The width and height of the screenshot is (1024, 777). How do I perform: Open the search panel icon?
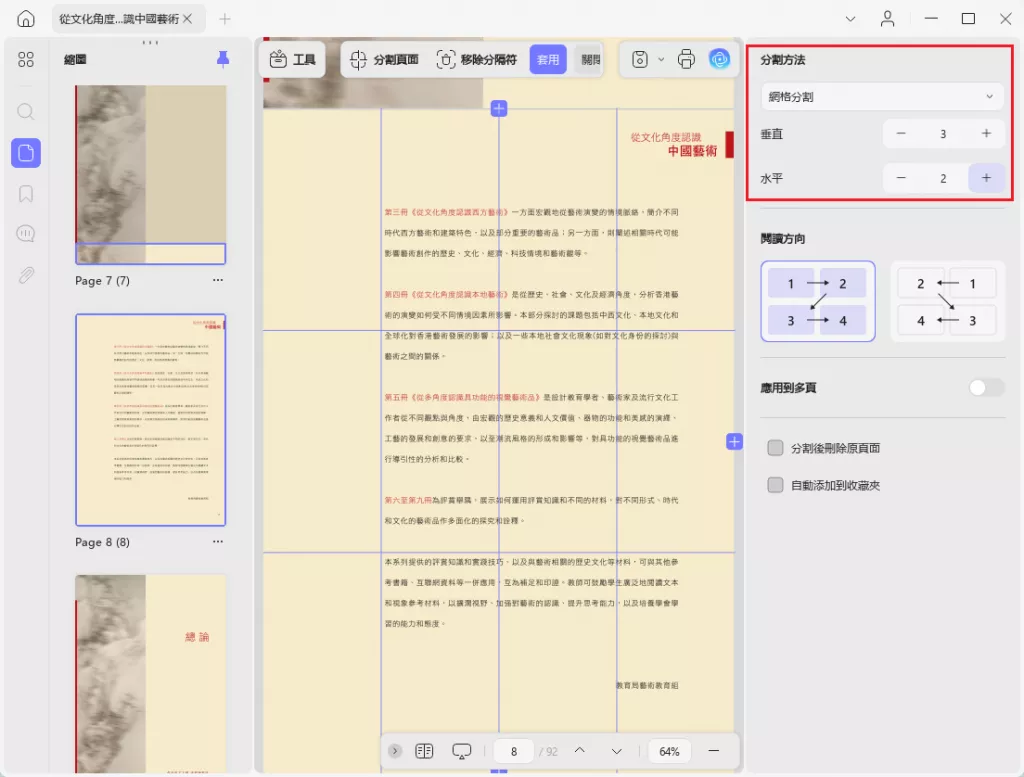coord(25,112)
